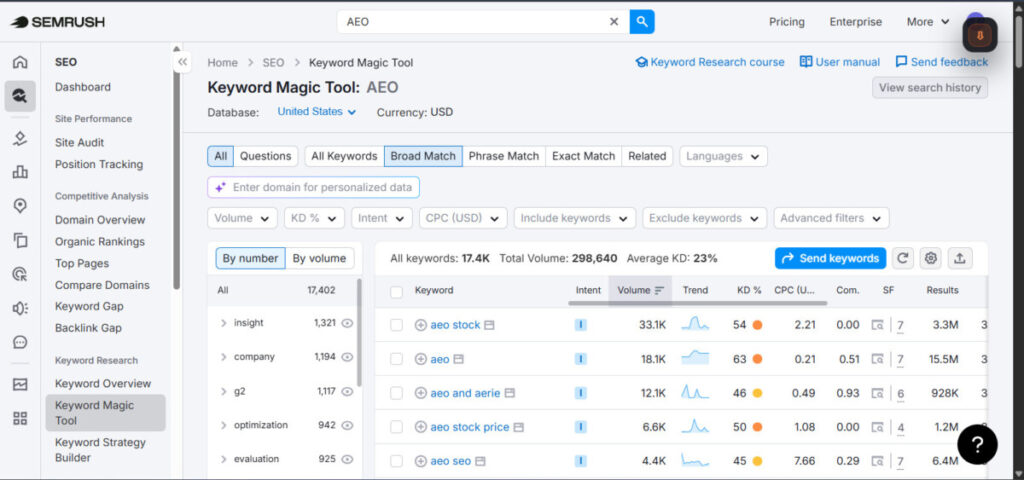The height and width of the screenshot is (480, 1024).
Task: Open the Include keywords dropdown
Action: click(575, 218)
